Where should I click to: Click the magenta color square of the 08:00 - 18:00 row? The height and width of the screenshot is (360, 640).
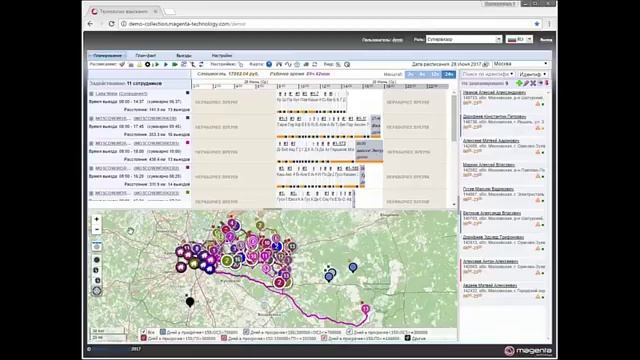pyautogui.click(x=187, y=142)
